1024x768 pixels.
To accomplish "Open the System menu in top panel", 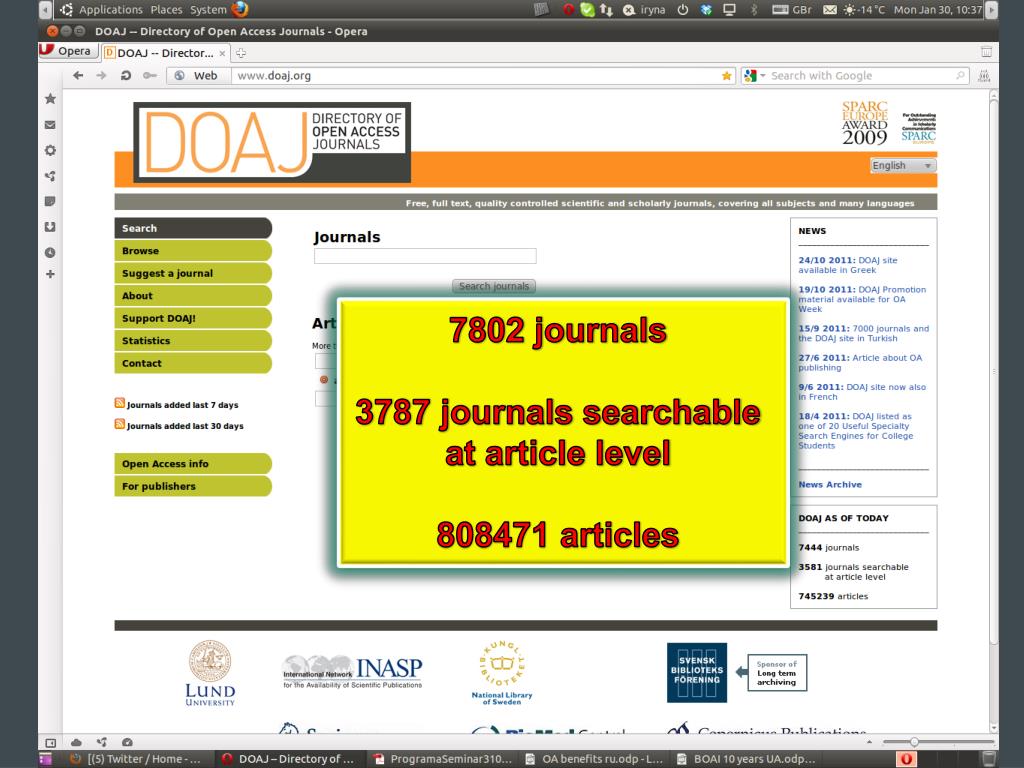I will pos(208,10).
